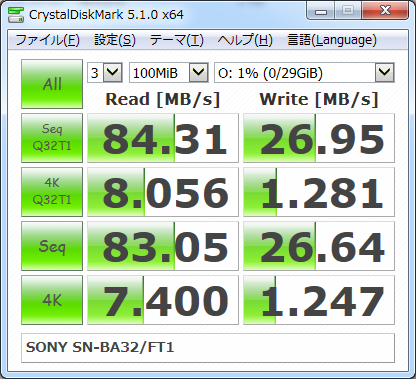Close the CrystalDiskMark window
This screenshot has width=416, height=379.
click(x=385, y=11)
